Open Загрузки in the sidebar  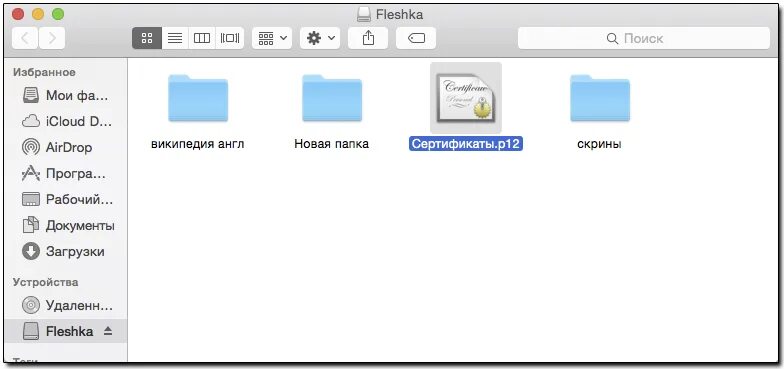pos(66,251)
